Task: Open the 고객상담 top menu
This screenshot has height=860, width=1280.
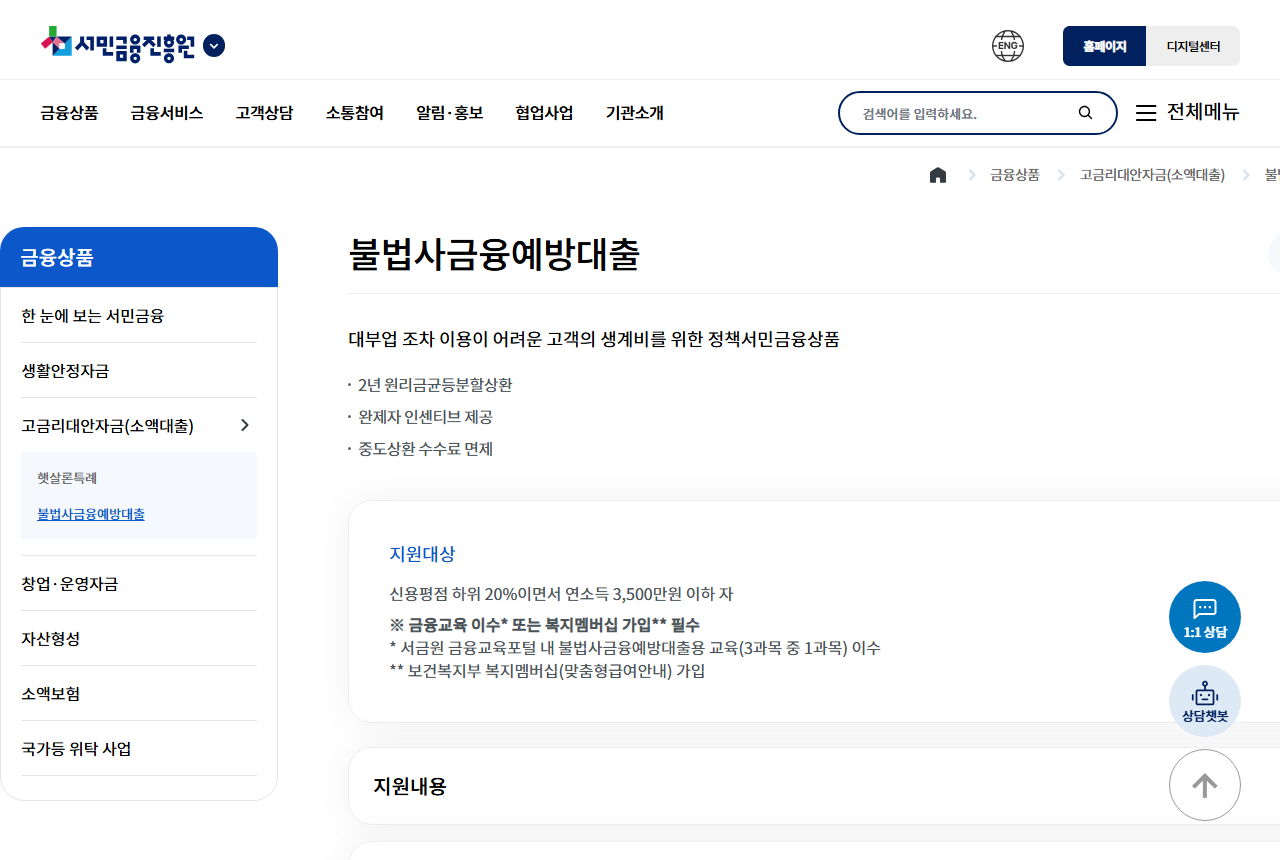Action: [x=265, y=113]
